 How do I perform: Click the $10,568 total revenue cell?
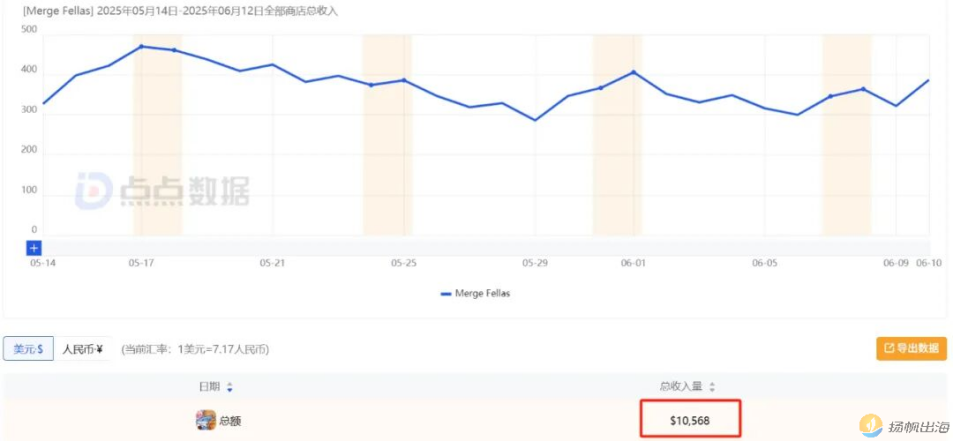coord(690,421)
